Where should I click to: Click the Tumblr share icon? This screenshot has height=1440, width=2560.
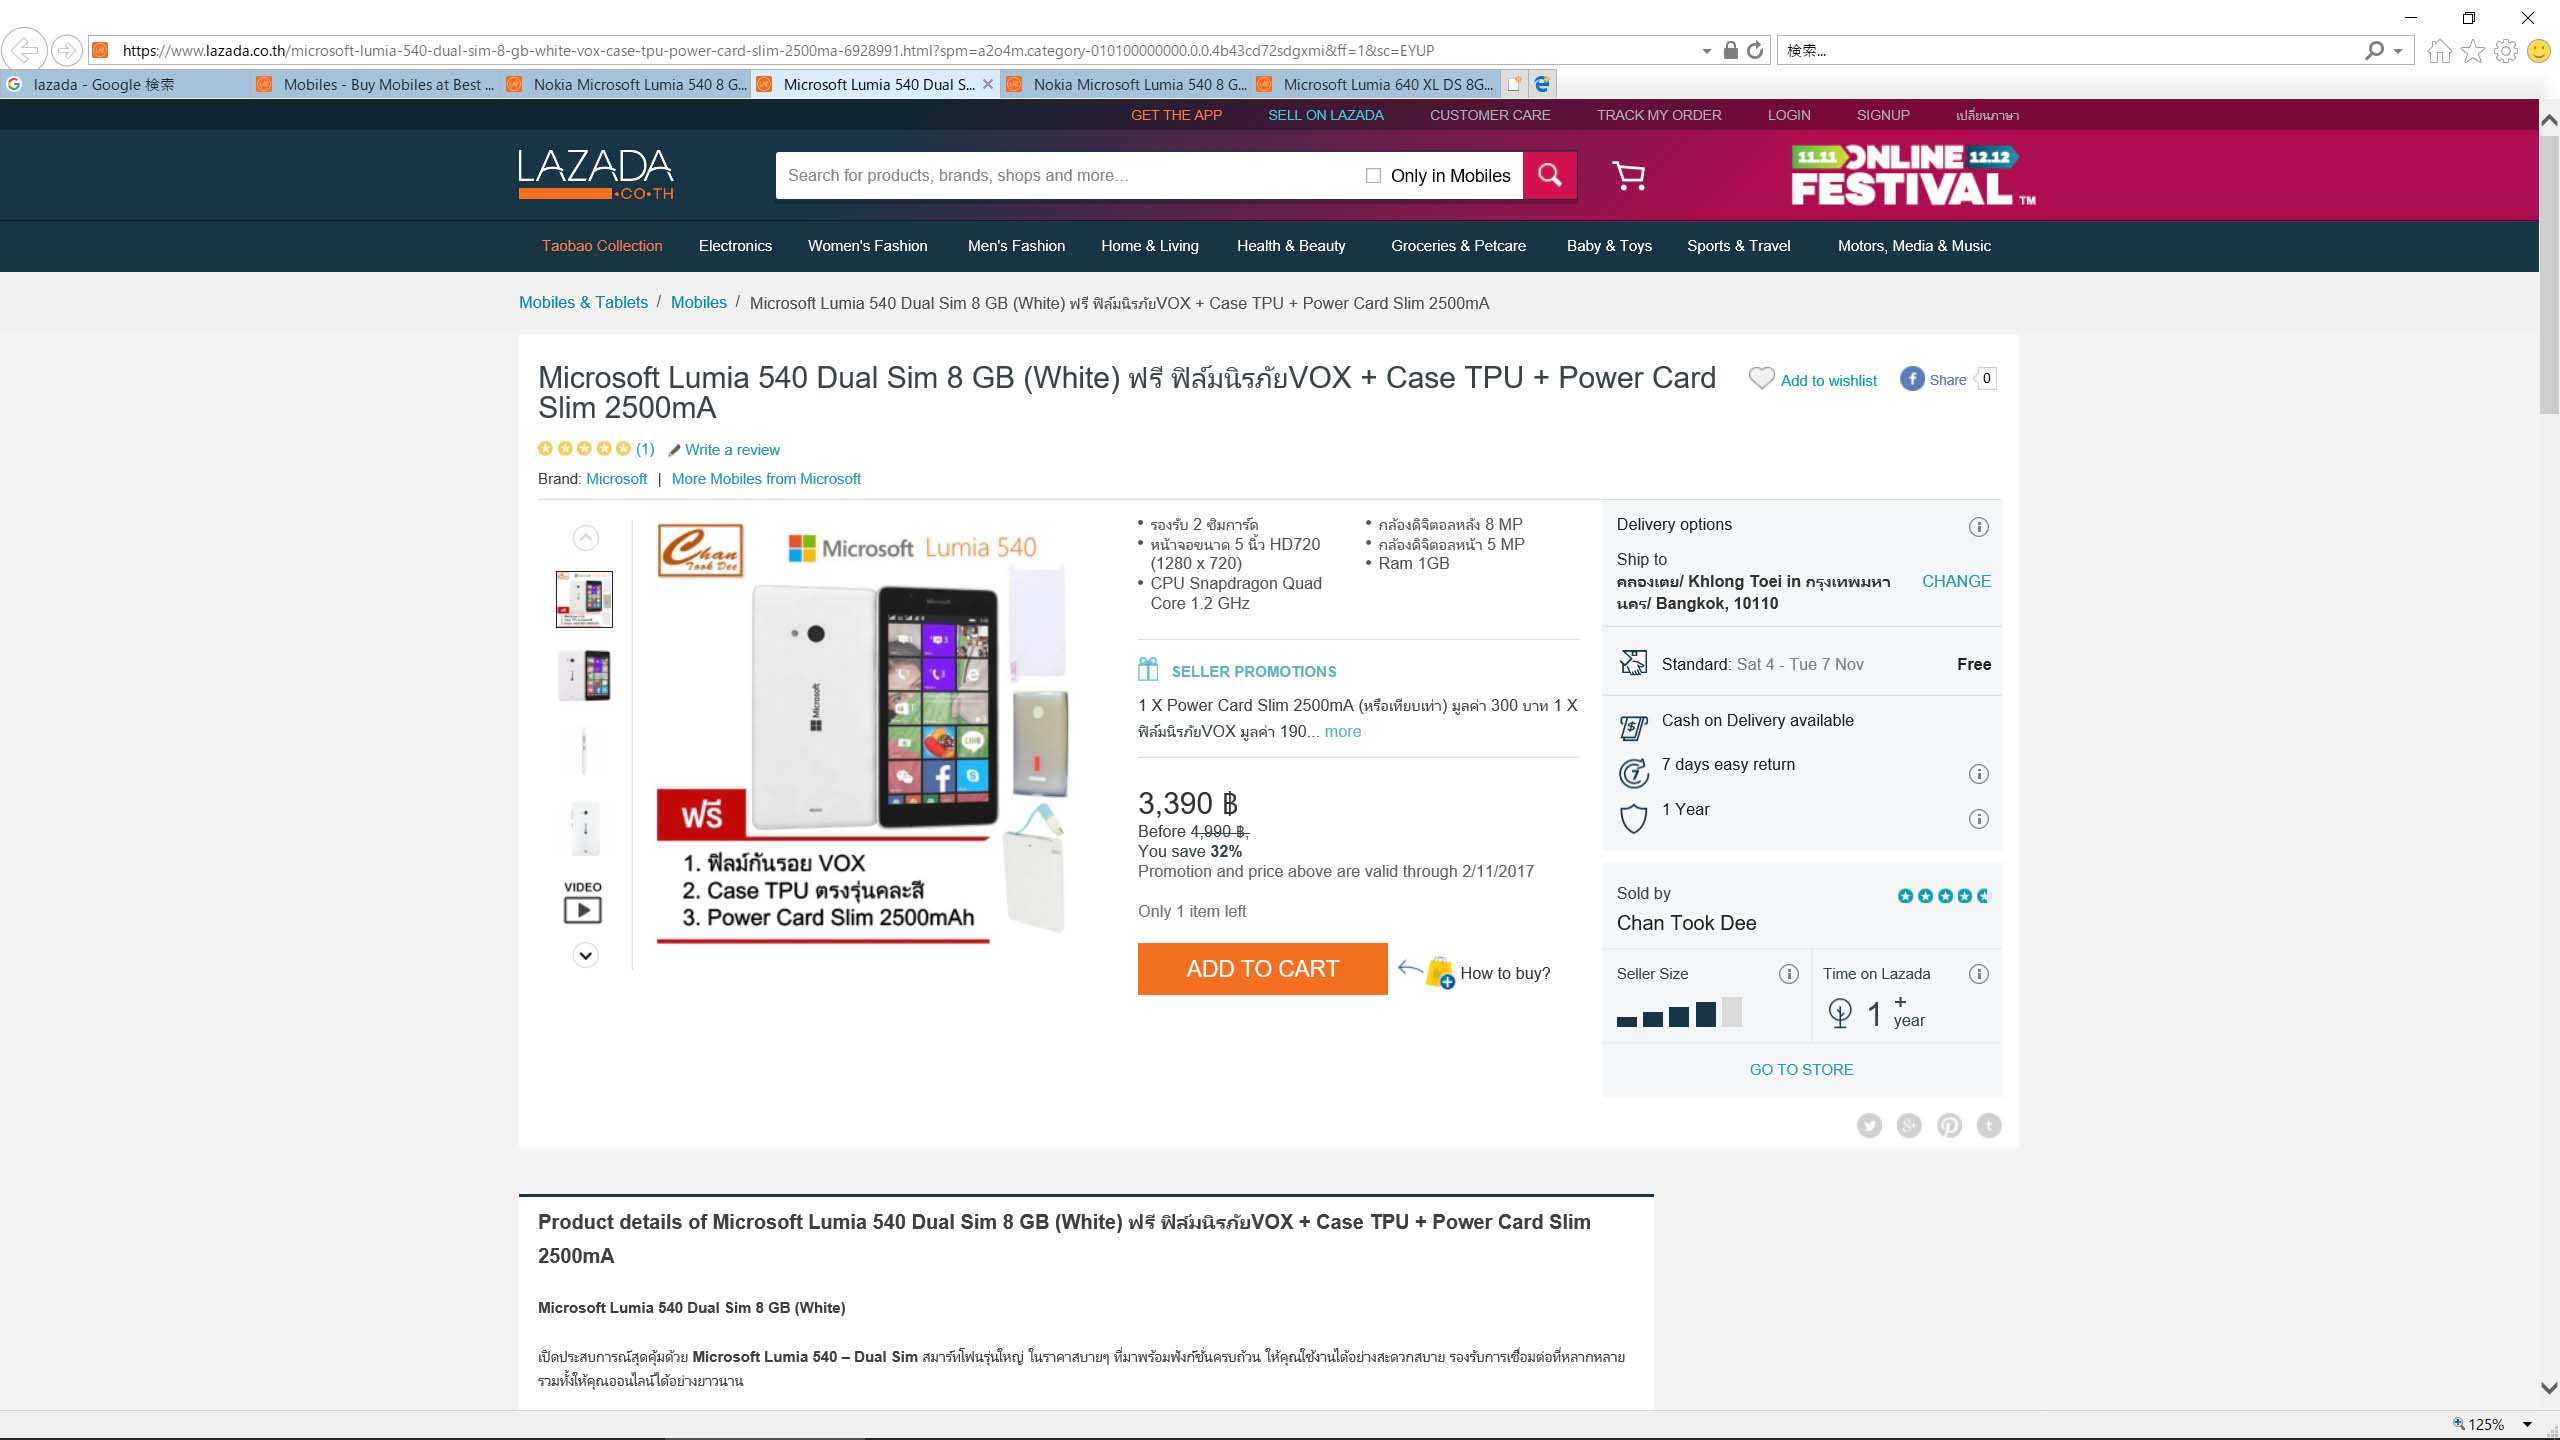pos(1989,1126)
